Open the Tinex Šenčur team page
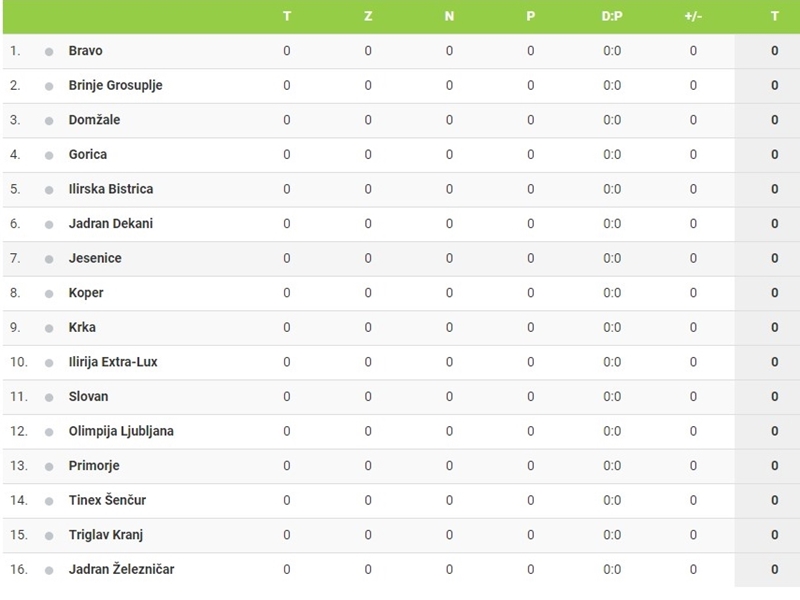This screenshot has width=800, height=600. click(107, 500)
